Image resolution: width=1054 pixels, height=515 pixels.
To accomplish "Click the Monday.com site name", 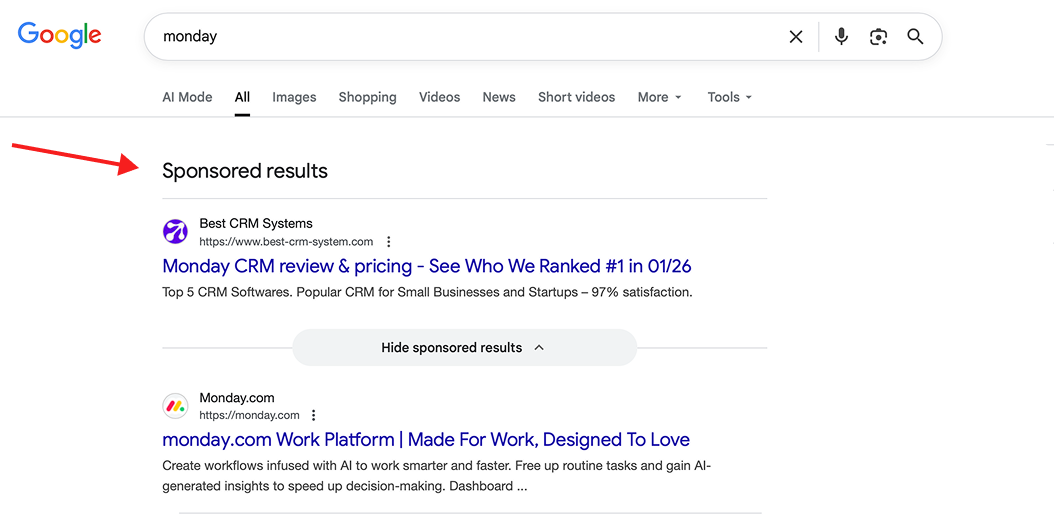I will (x=237, y=397).
